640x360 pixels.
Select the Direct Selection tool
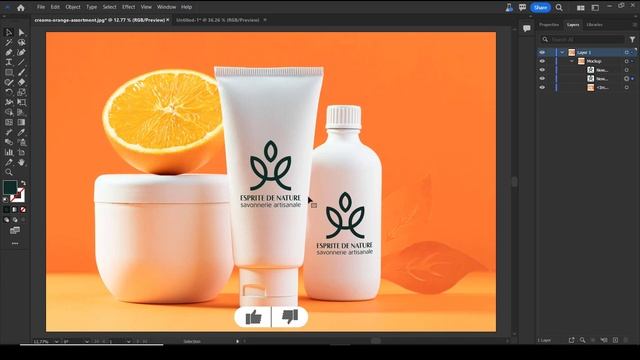click(21, 32)
